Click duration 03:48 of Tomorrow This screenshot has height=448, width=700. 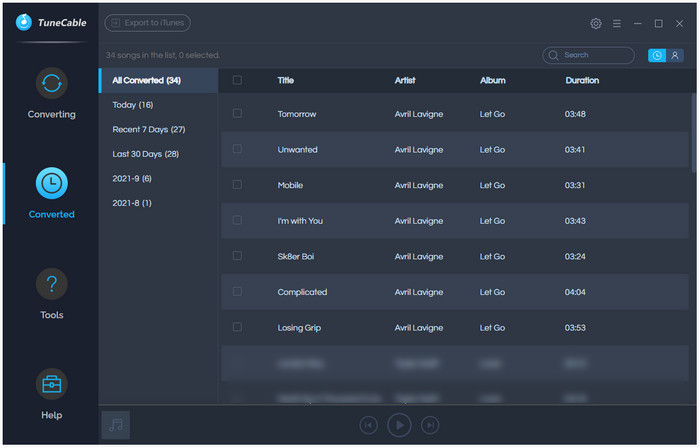click(575, 114)
